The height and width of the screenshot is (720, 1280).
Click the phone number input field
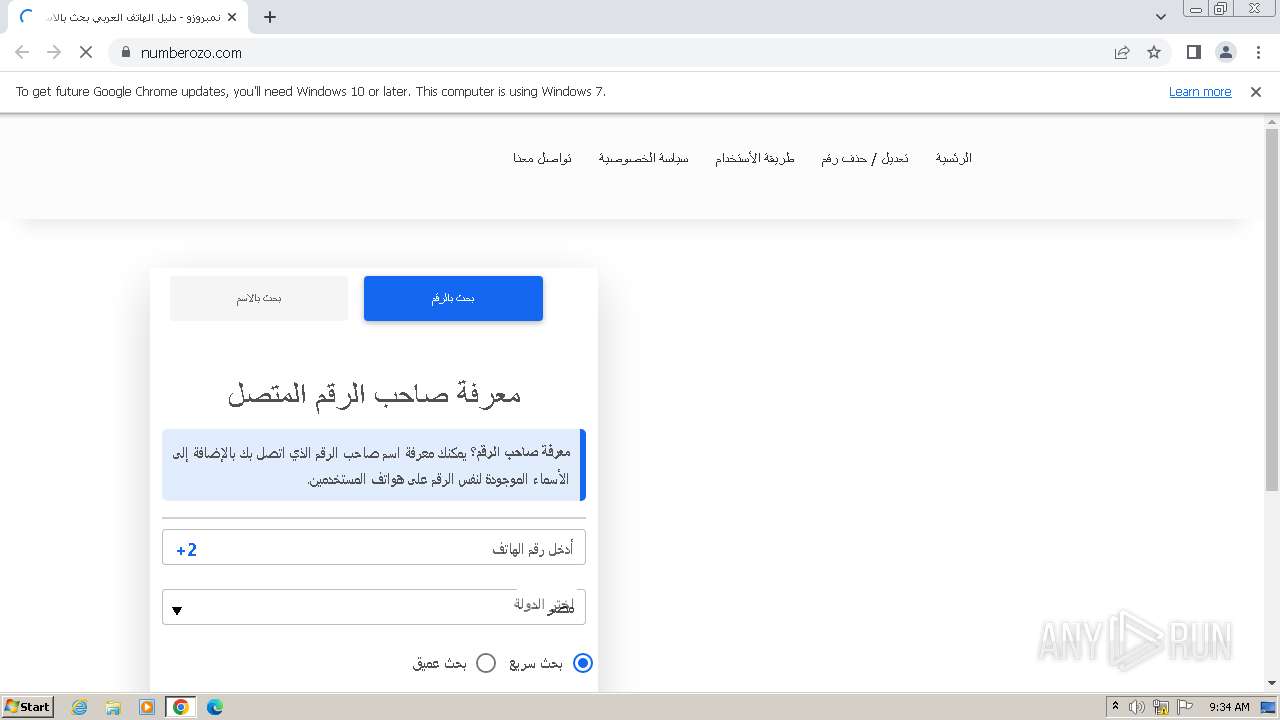click(x=374, y=548)
